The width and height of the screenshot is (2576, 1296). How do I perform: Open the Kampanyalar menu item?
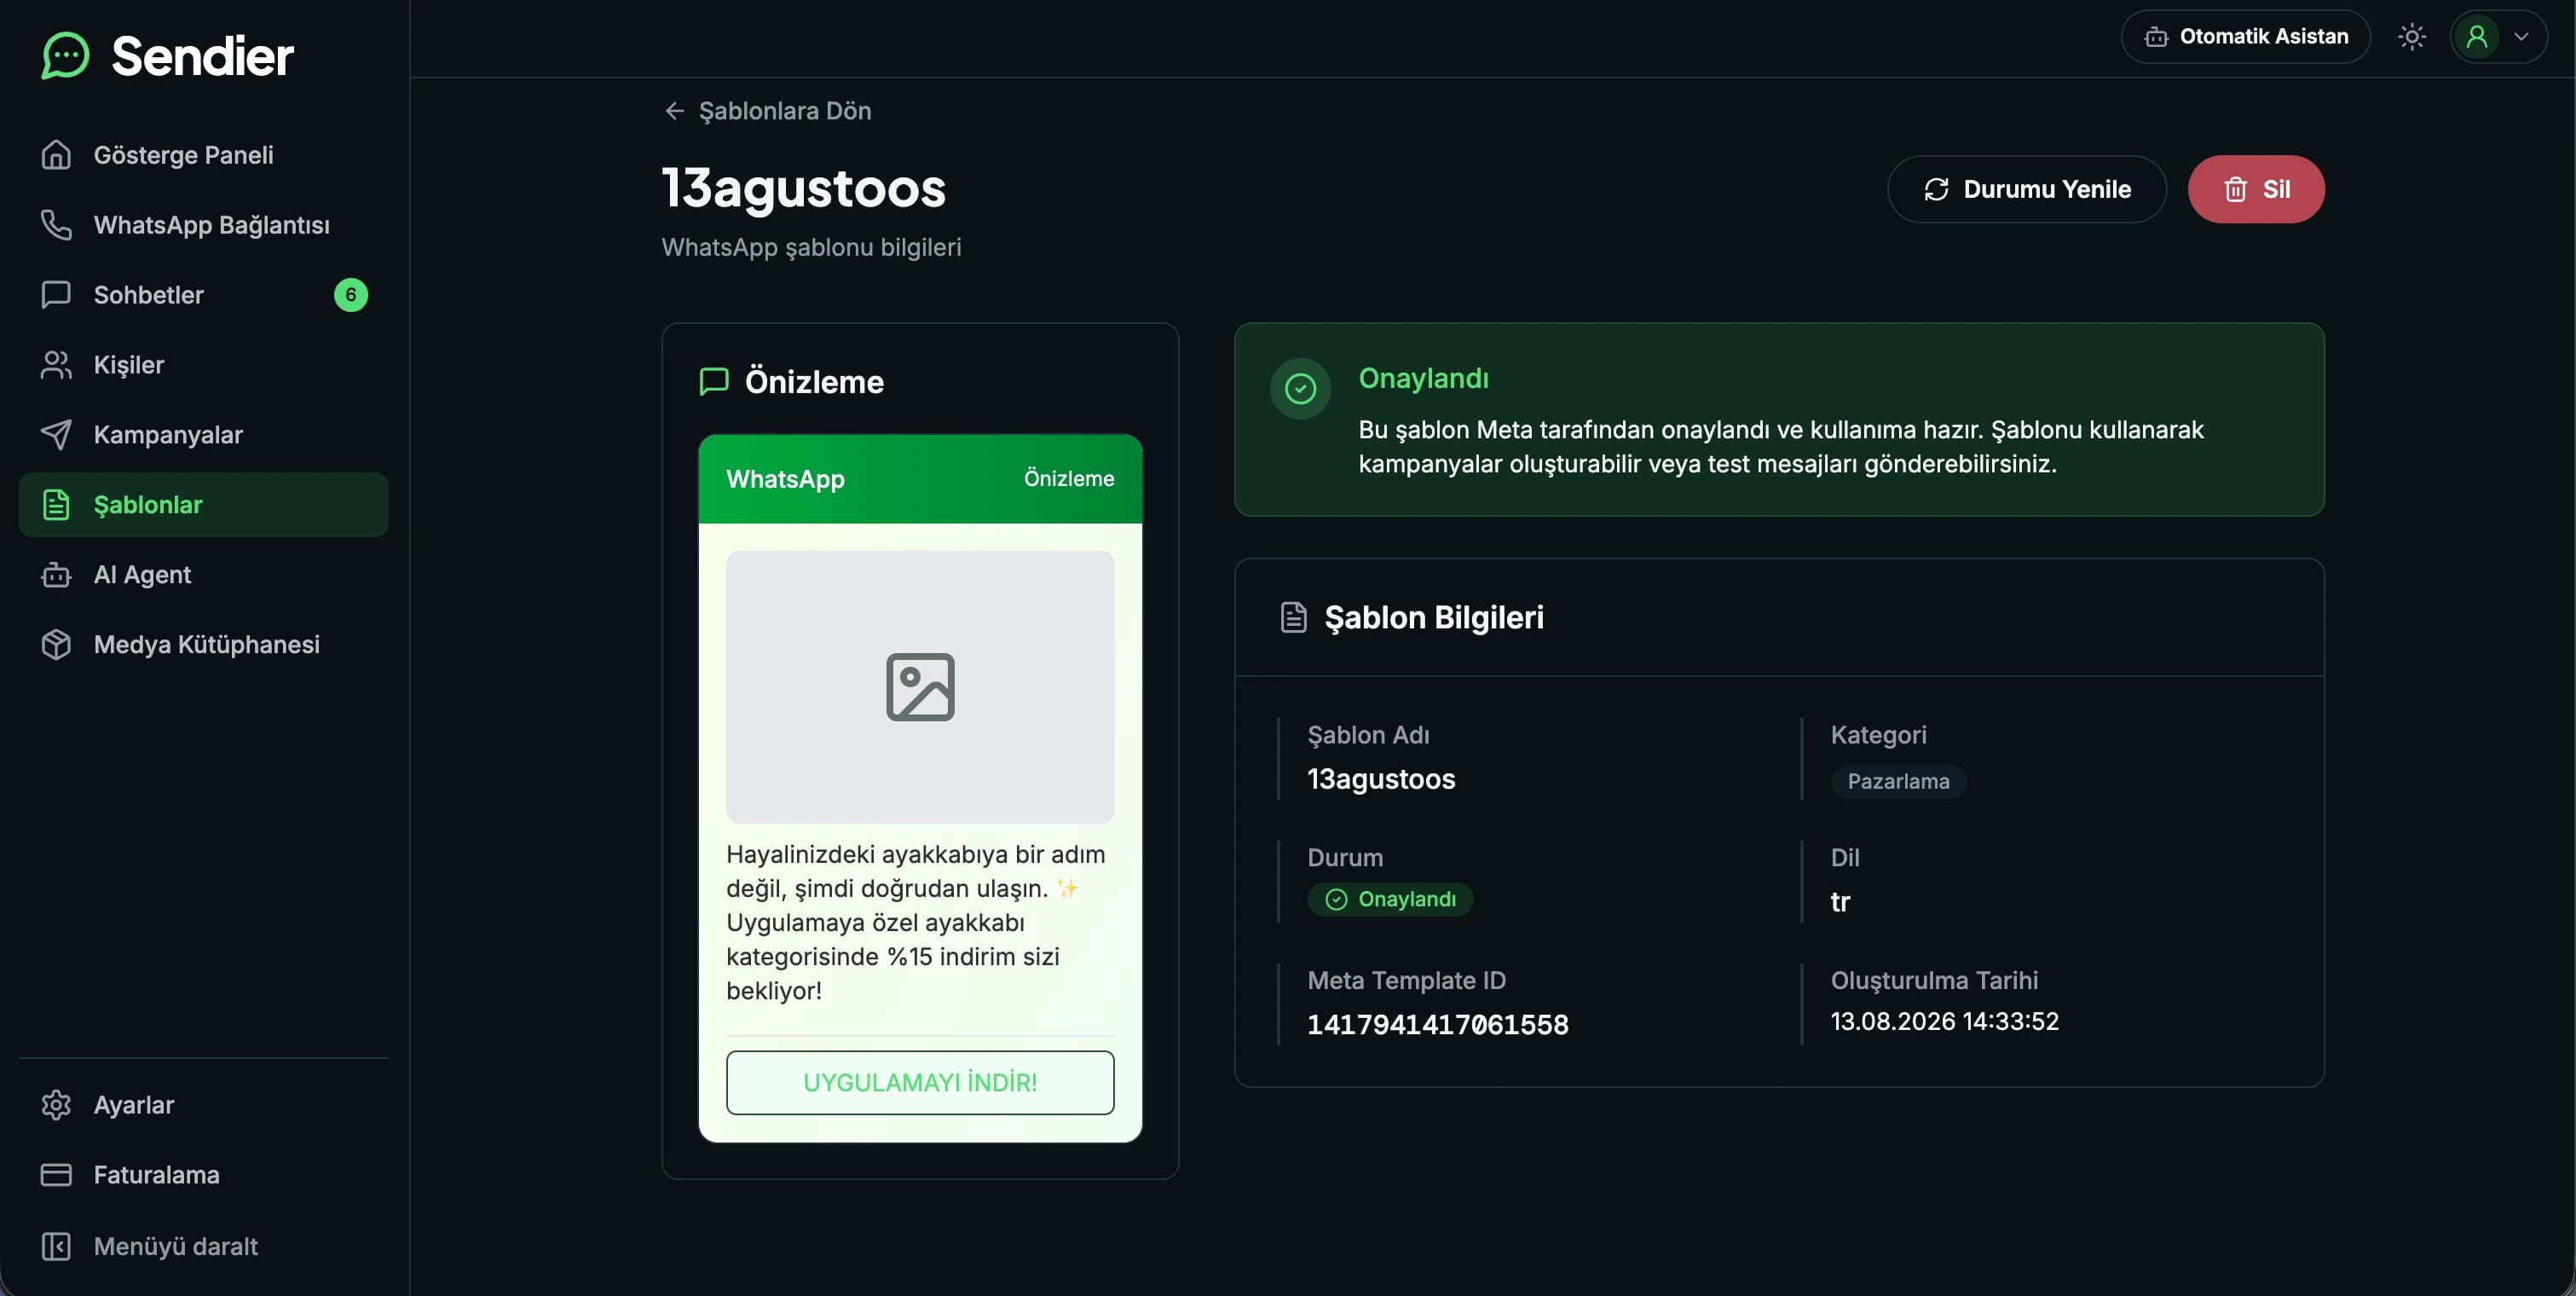pyautogui.click(x=204, y=435)
